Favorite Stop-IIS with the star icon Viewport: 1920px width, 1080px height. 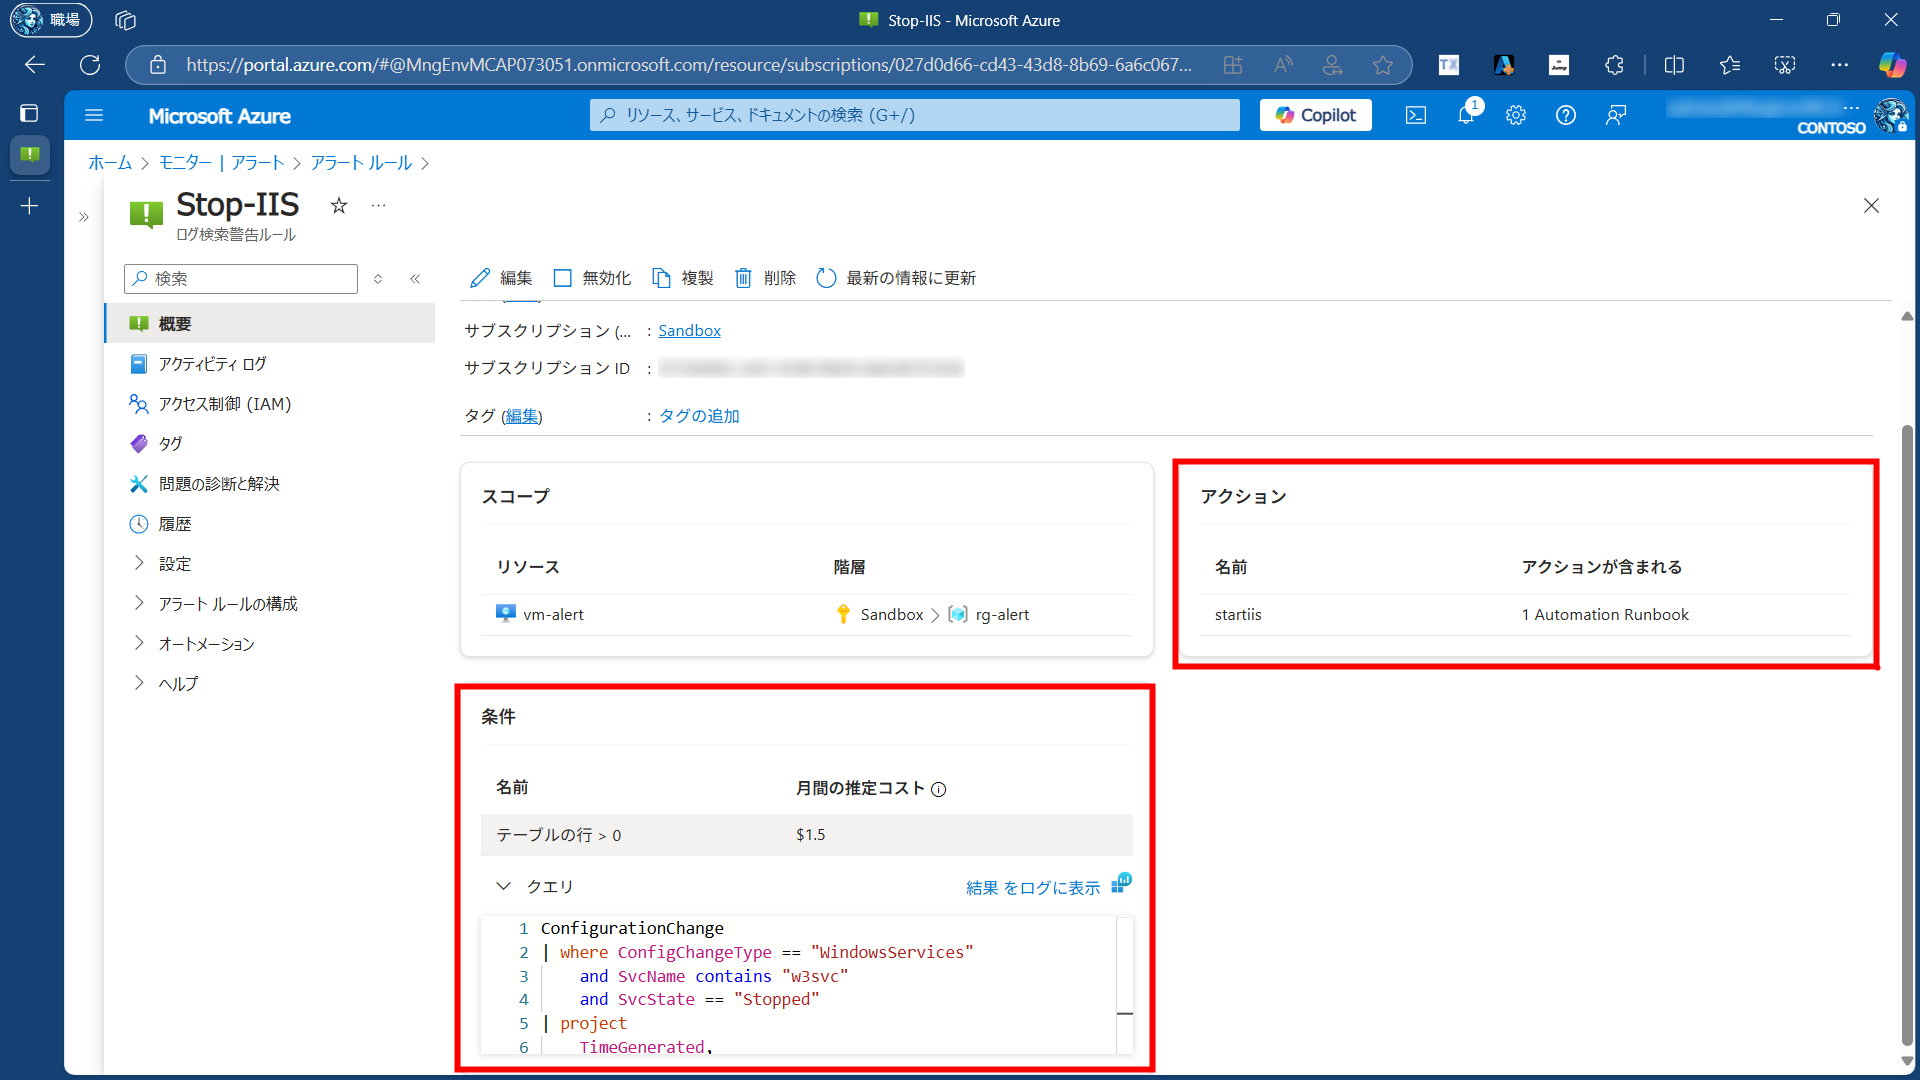(339, 205)
